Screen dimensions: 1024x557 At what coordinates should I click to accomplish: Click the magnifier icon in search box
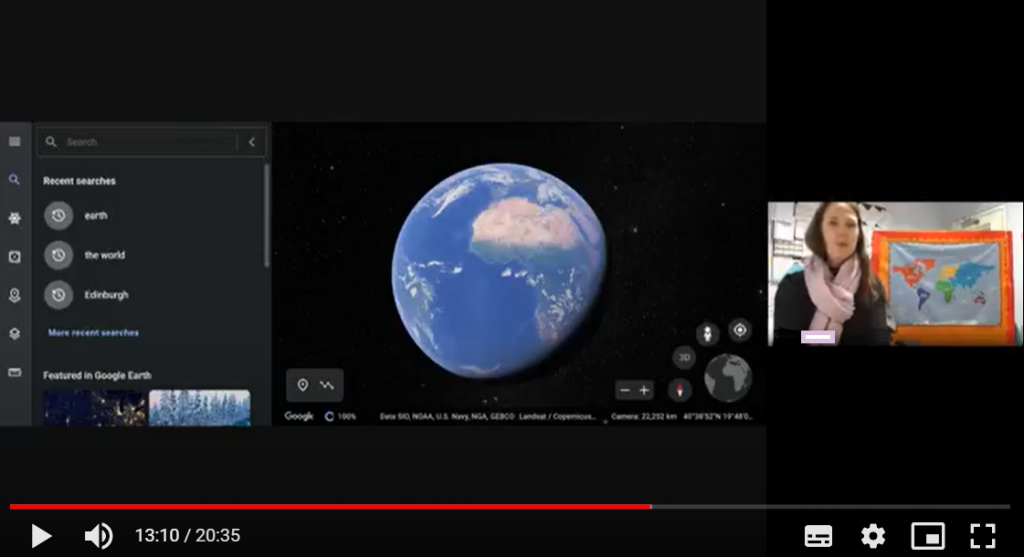click(x=51, y=142)
